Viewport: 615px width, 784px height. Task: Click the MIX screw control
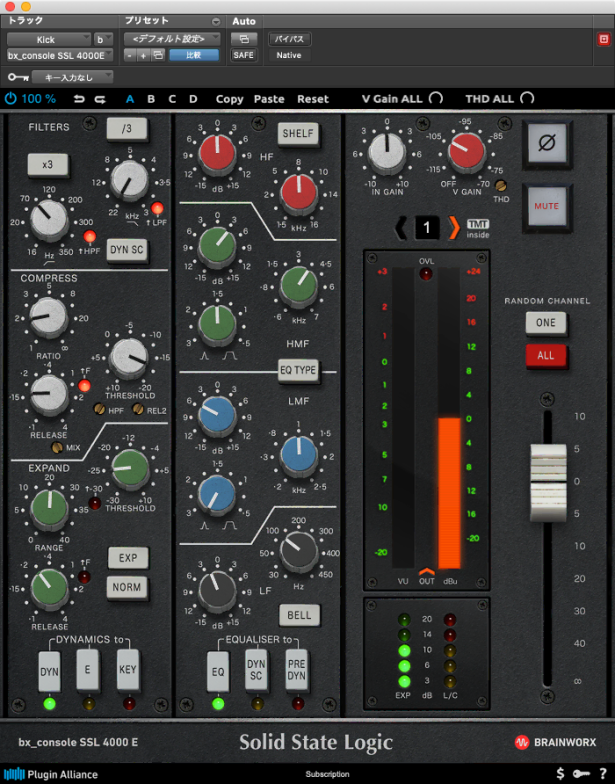point(58,447)
